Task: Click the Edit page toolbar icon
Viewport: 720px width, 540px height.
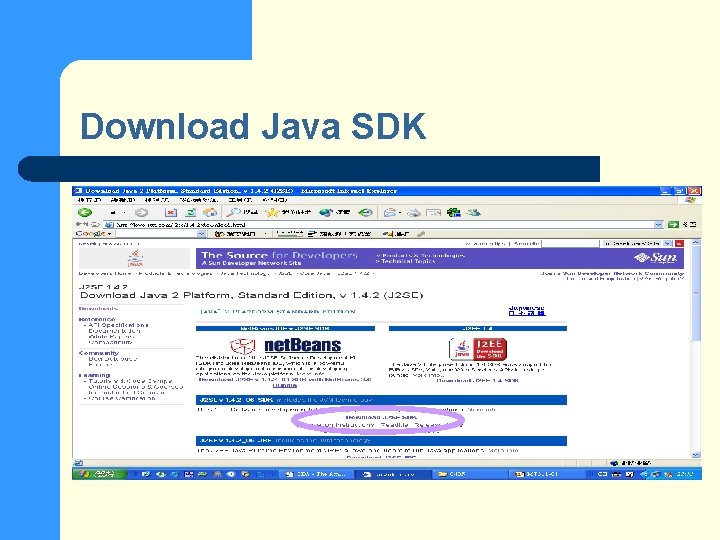Action: click(x=433, y=212)
